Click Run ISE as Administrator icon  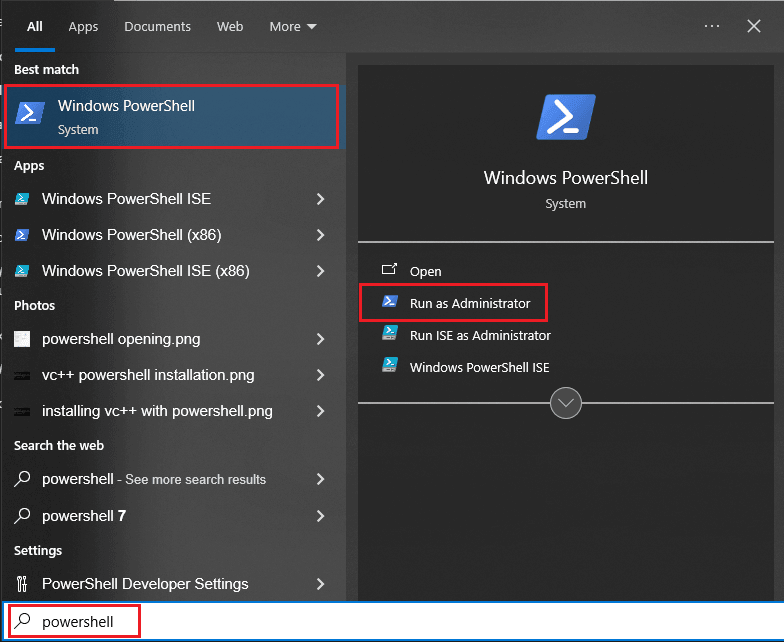point(390,333)
